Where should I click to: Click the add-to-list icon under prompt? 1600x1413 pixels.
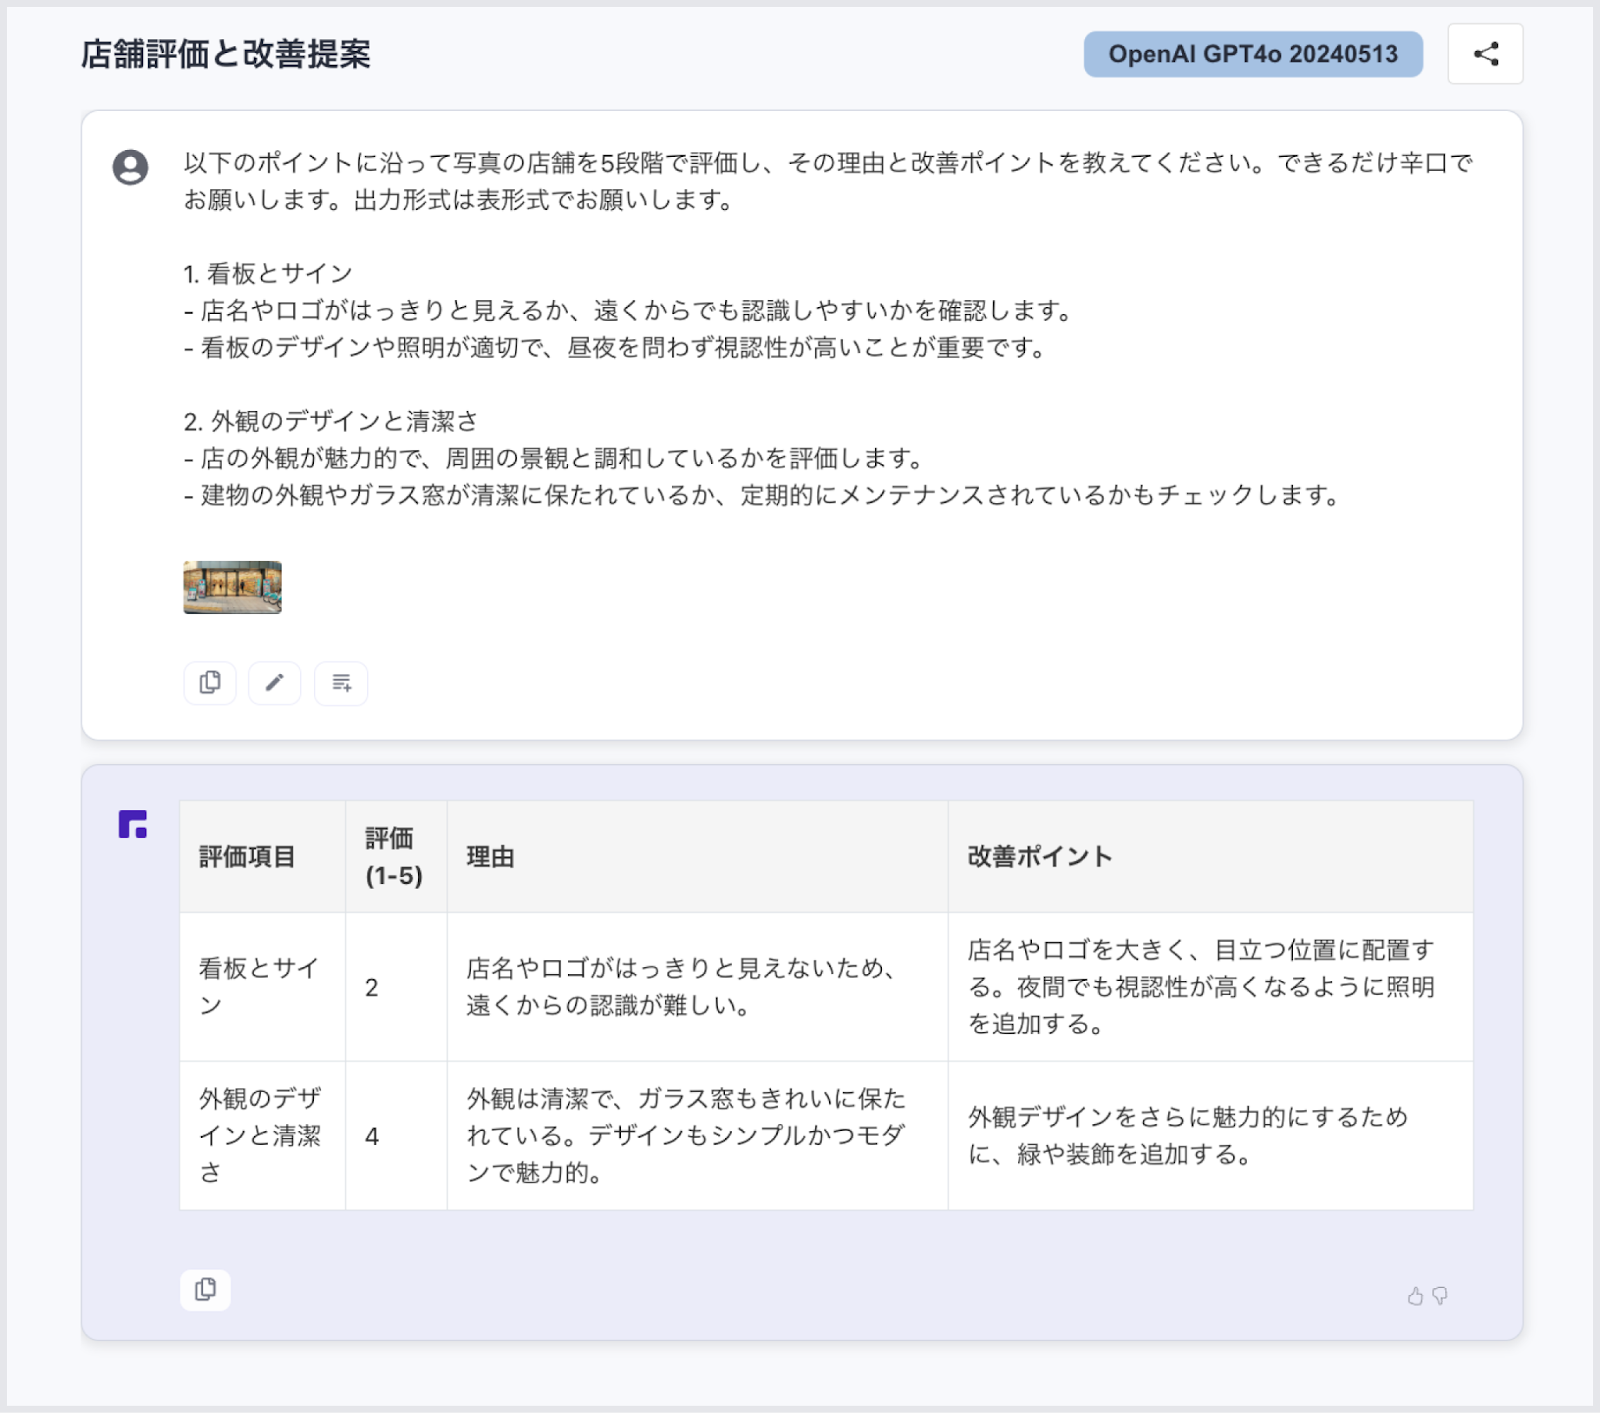coord(341,683)
